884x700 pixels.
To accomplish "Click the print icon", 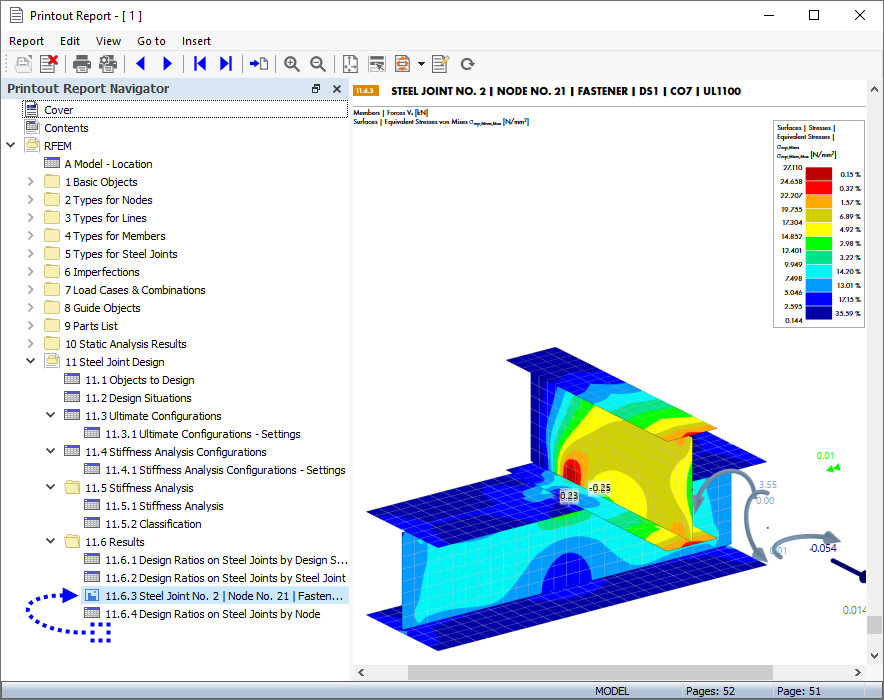I will [x=82, y=64].
